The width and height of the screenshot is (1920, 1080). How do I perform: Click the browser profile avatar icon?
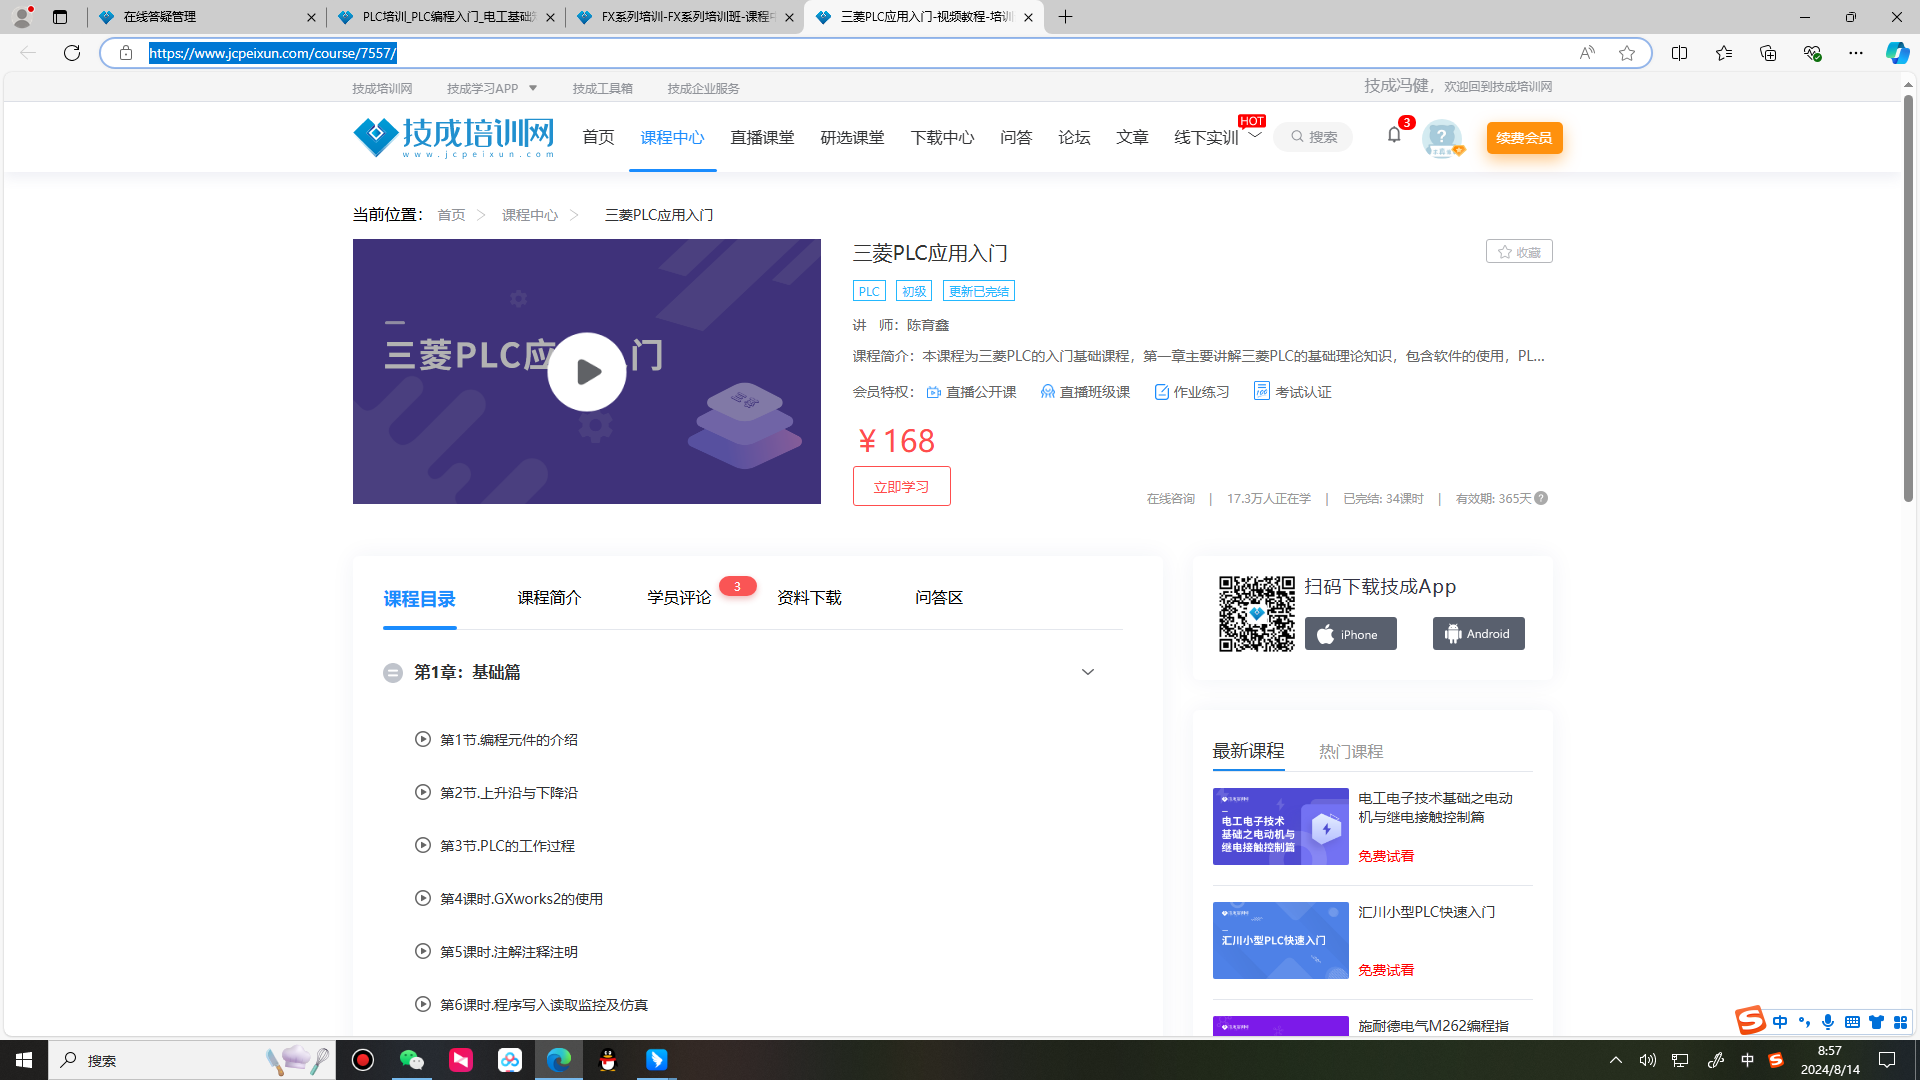21,17
